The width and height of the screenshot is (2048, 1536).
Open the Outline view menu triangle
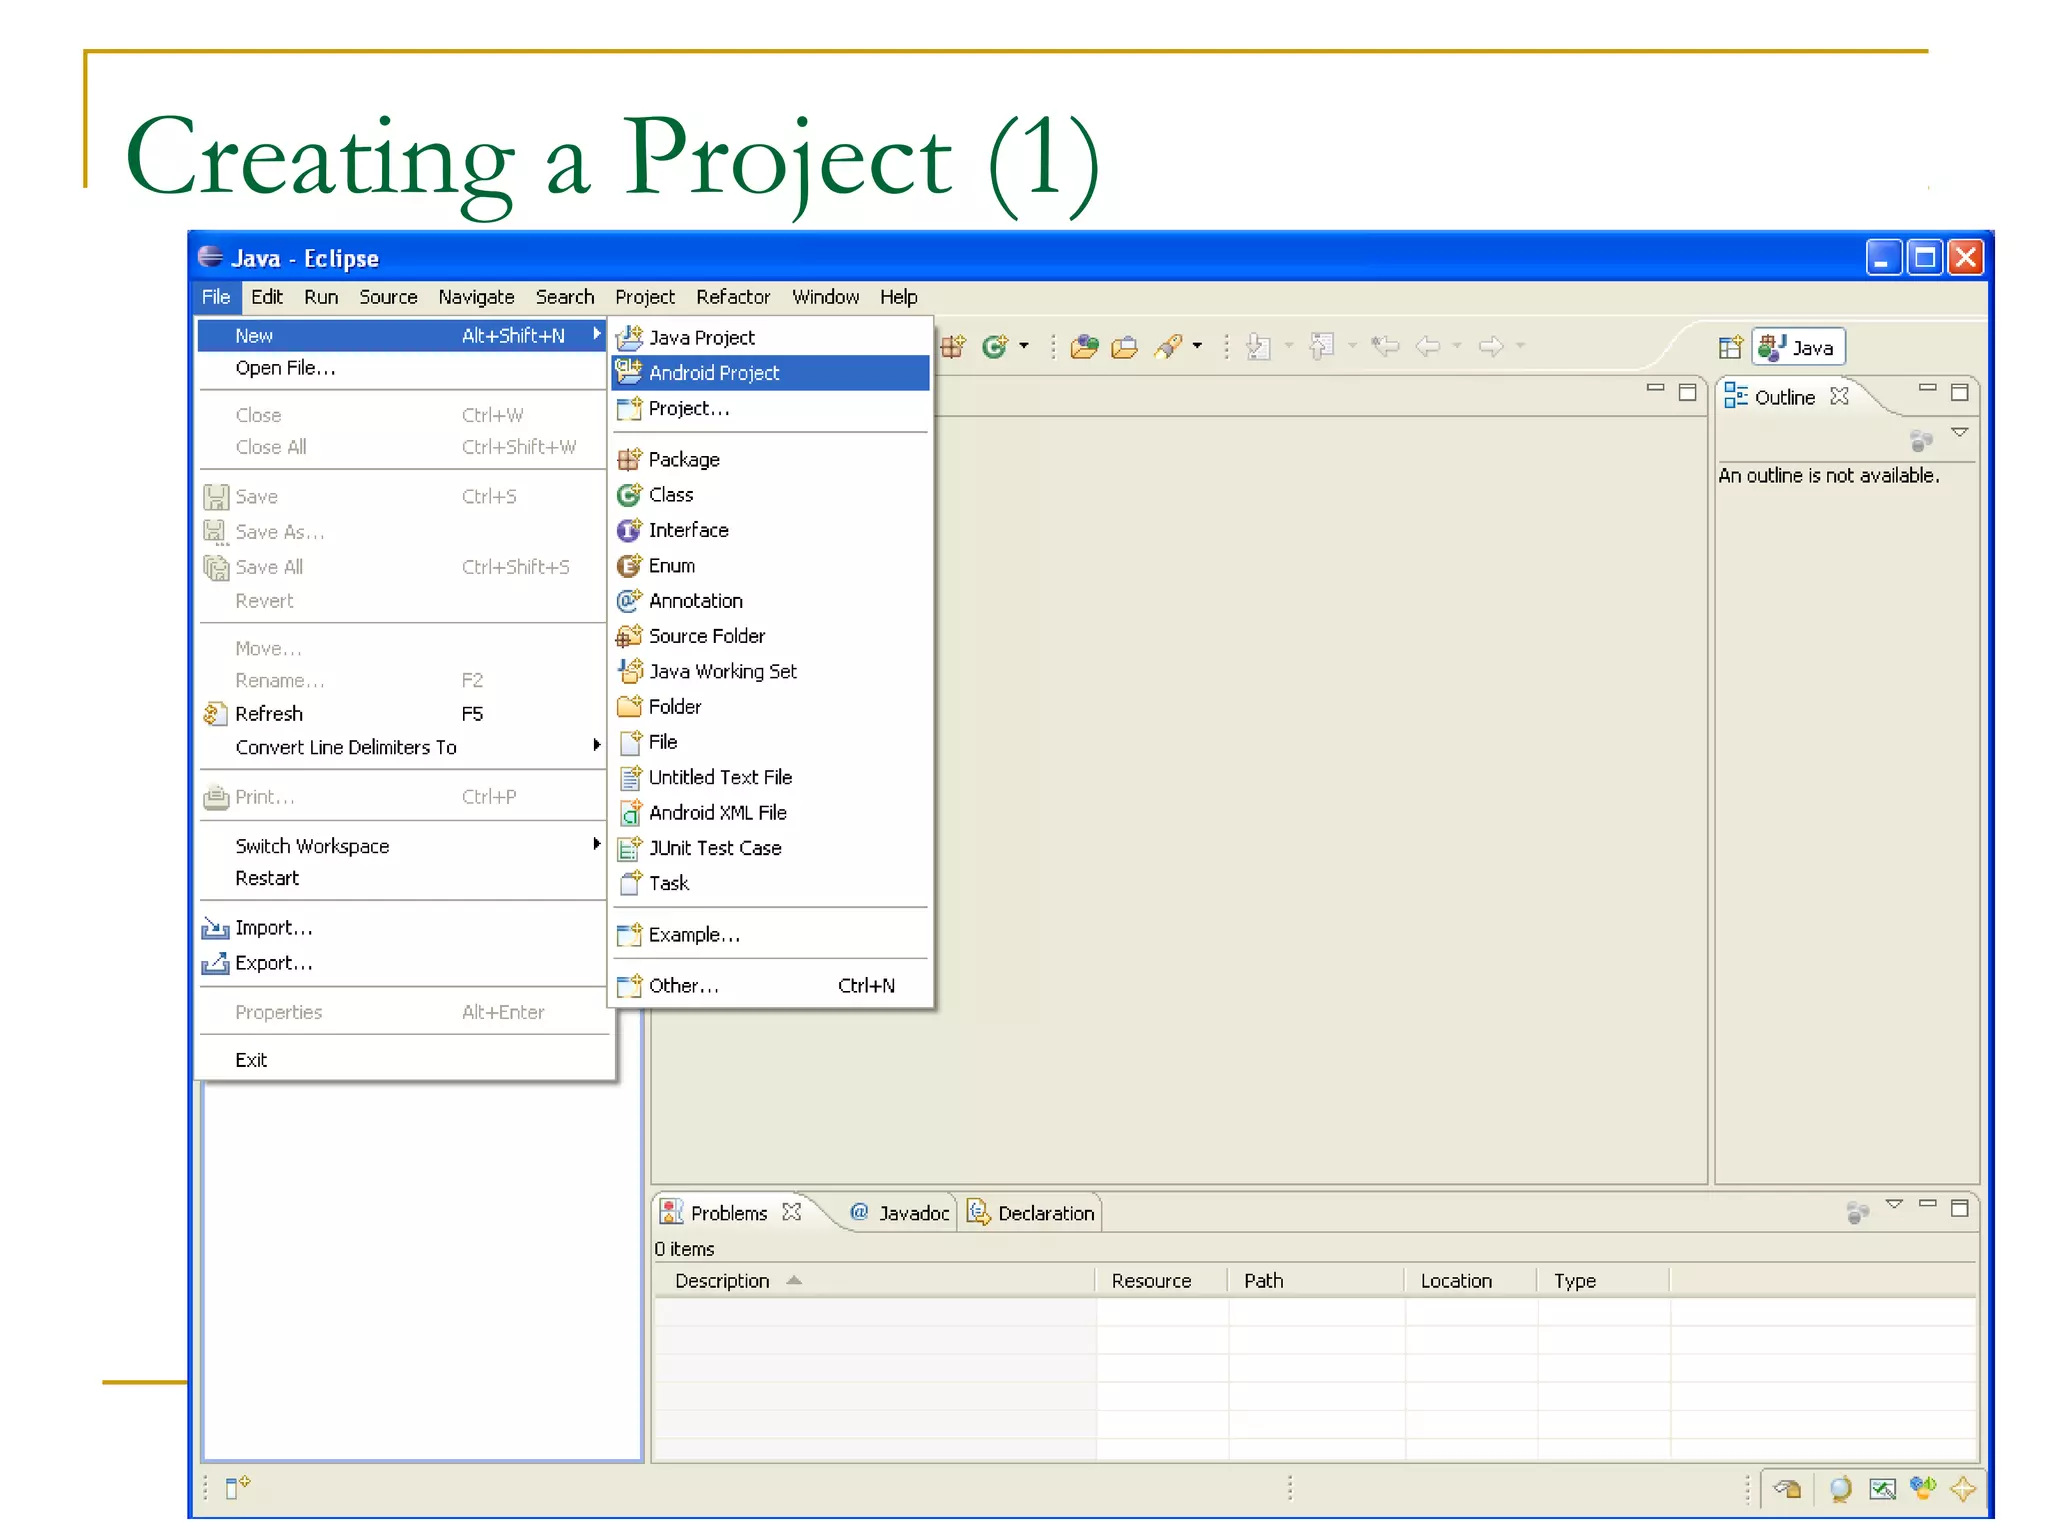coord(1960,433)
